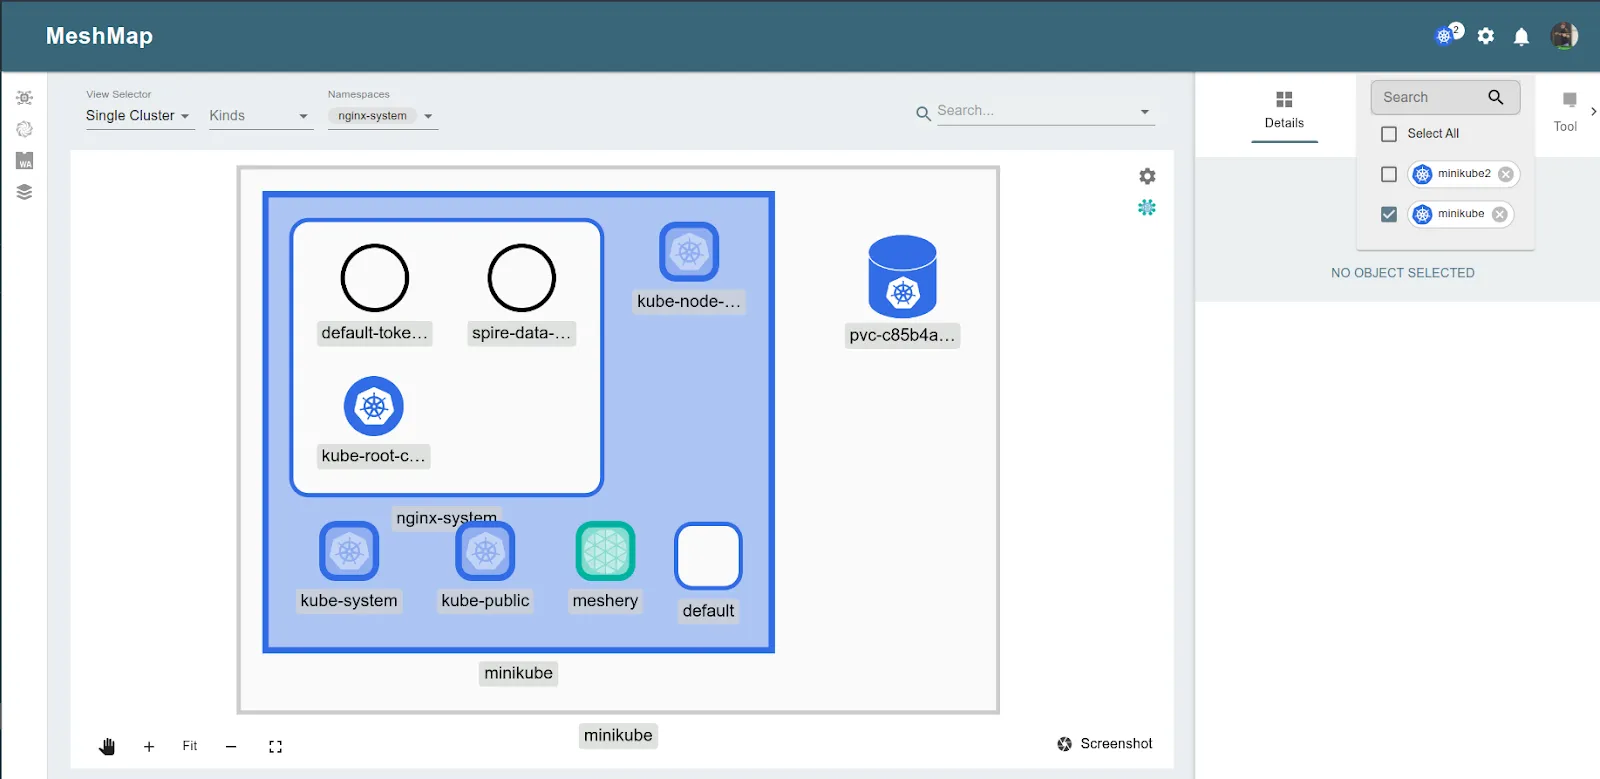The height and width of the screenshot is (779, 1600).
Task: Open the Single Cluster view selector
Action: click(138, 116)
